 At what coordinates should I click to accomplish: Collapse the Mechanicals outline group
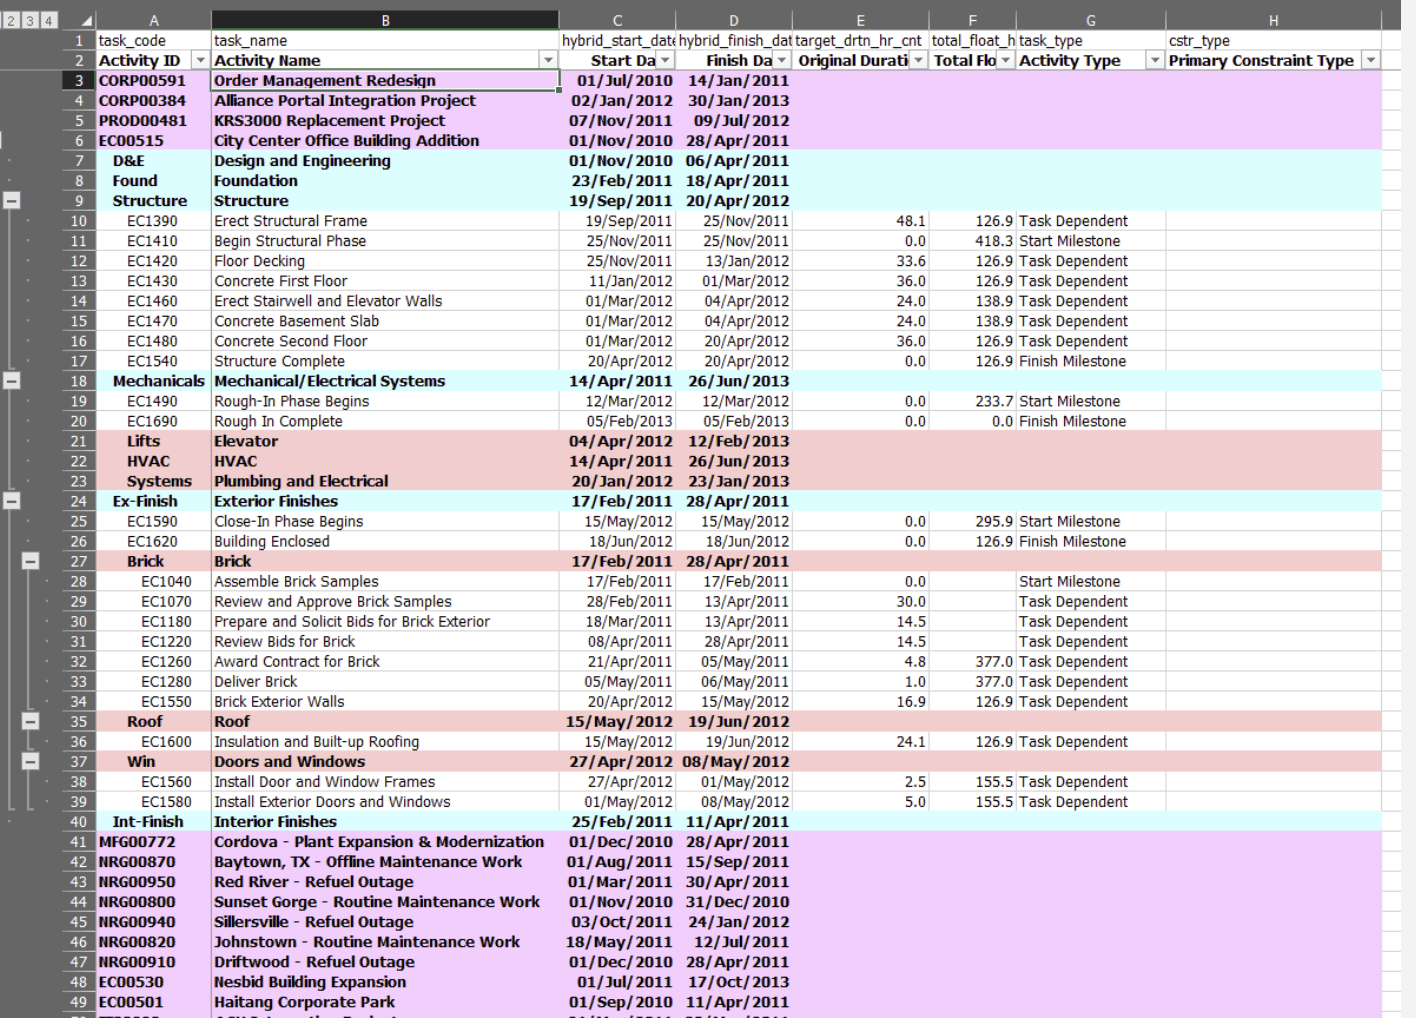(11, 380)
